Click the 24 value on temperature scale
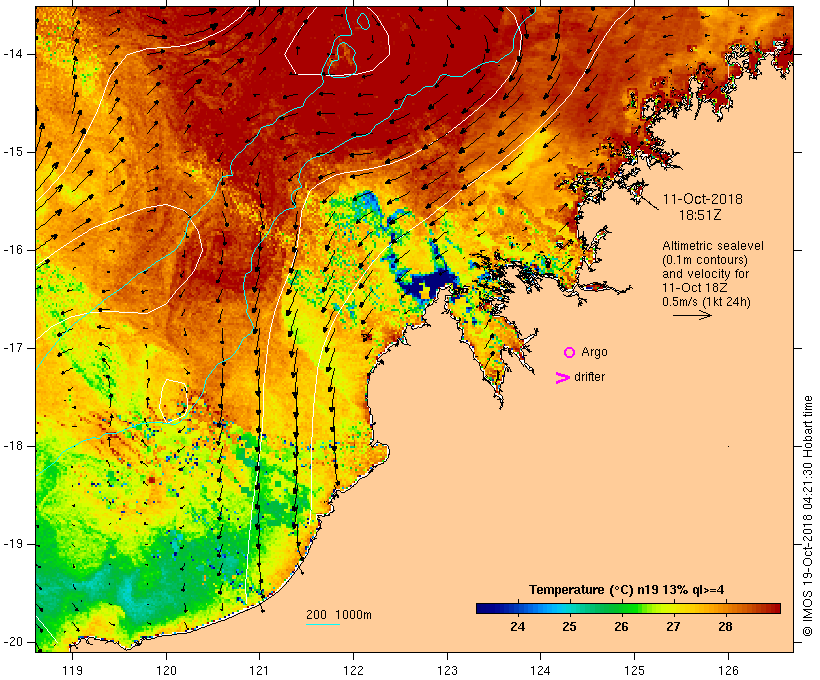820x680 pixels. (517, 627)
